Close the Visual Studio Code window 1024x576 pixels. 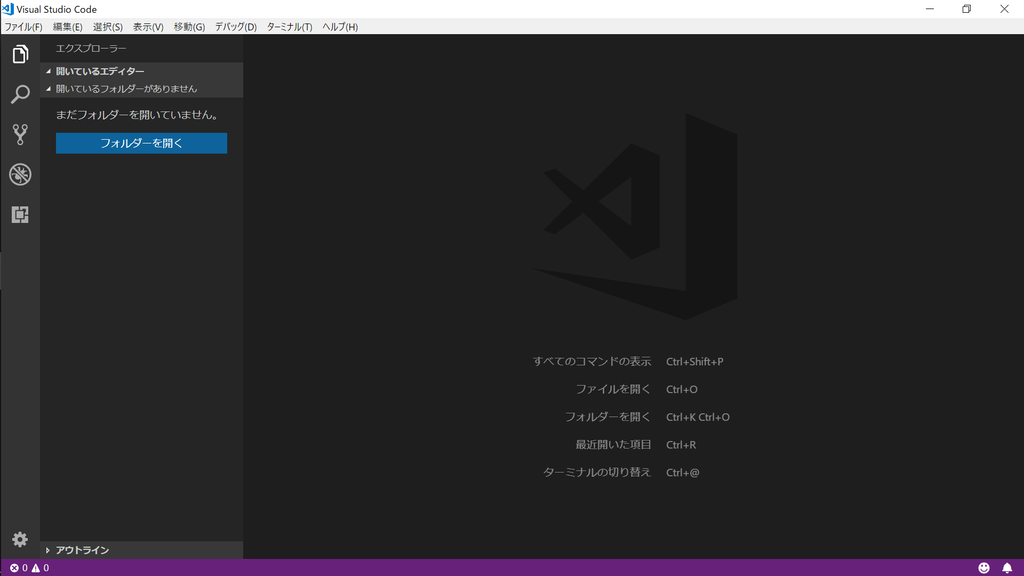1004,9
